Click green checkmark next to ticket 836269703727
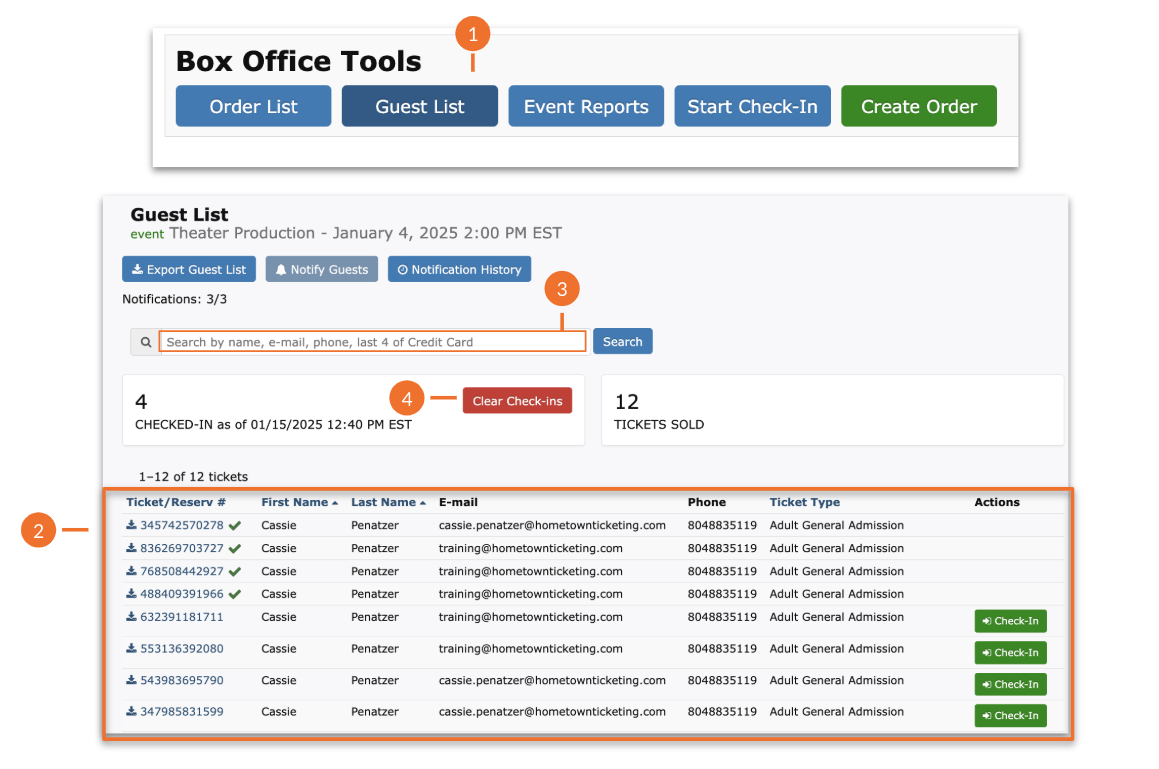 coord(235,548)
